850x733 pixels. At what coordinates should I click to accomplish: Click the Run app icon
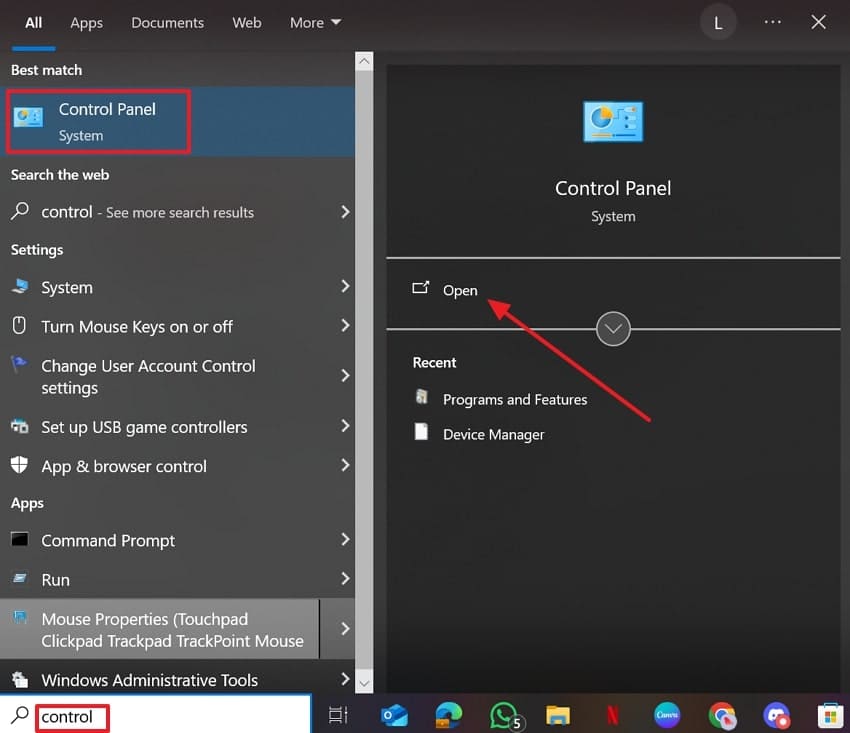[20, 578]
